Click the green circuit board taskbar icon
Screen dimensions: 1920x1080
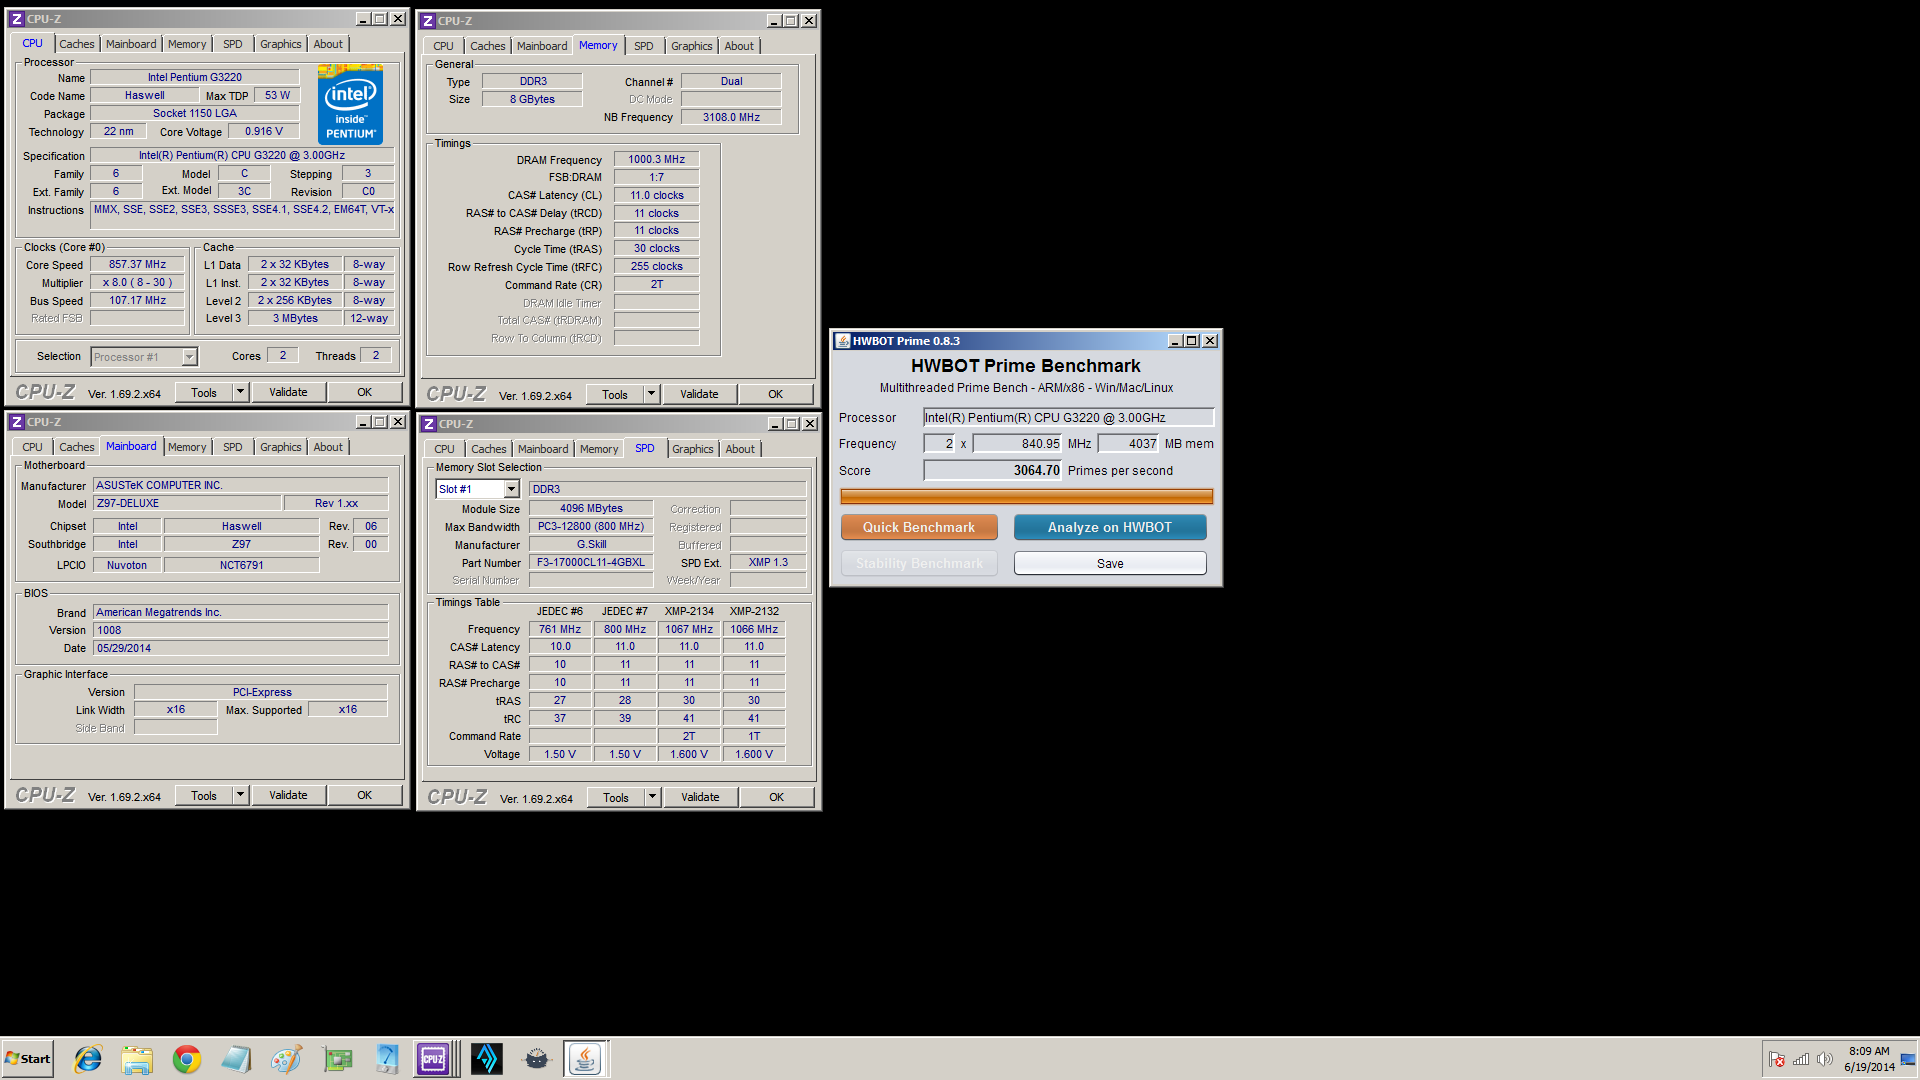tap(337, 1058)
